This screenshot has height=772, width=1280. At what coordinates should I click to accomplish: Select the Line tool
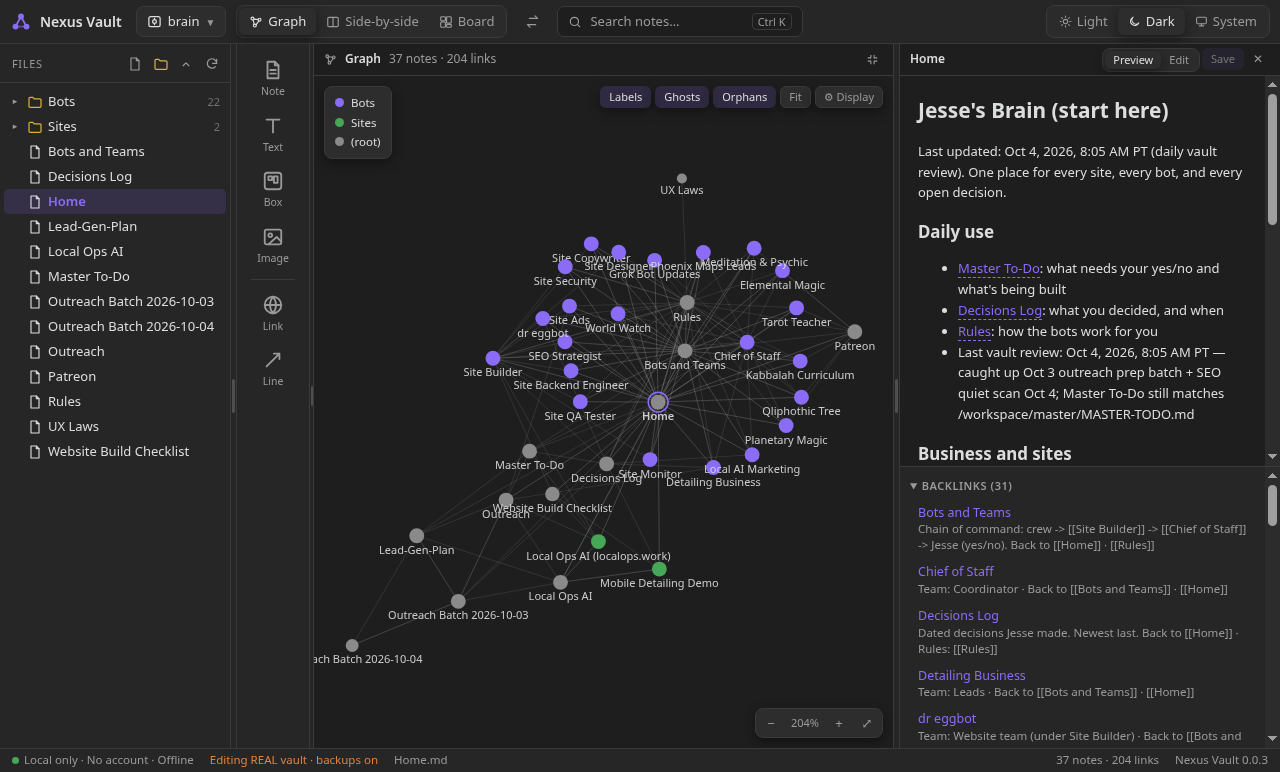pyautogui.click(x=273, y=368)
